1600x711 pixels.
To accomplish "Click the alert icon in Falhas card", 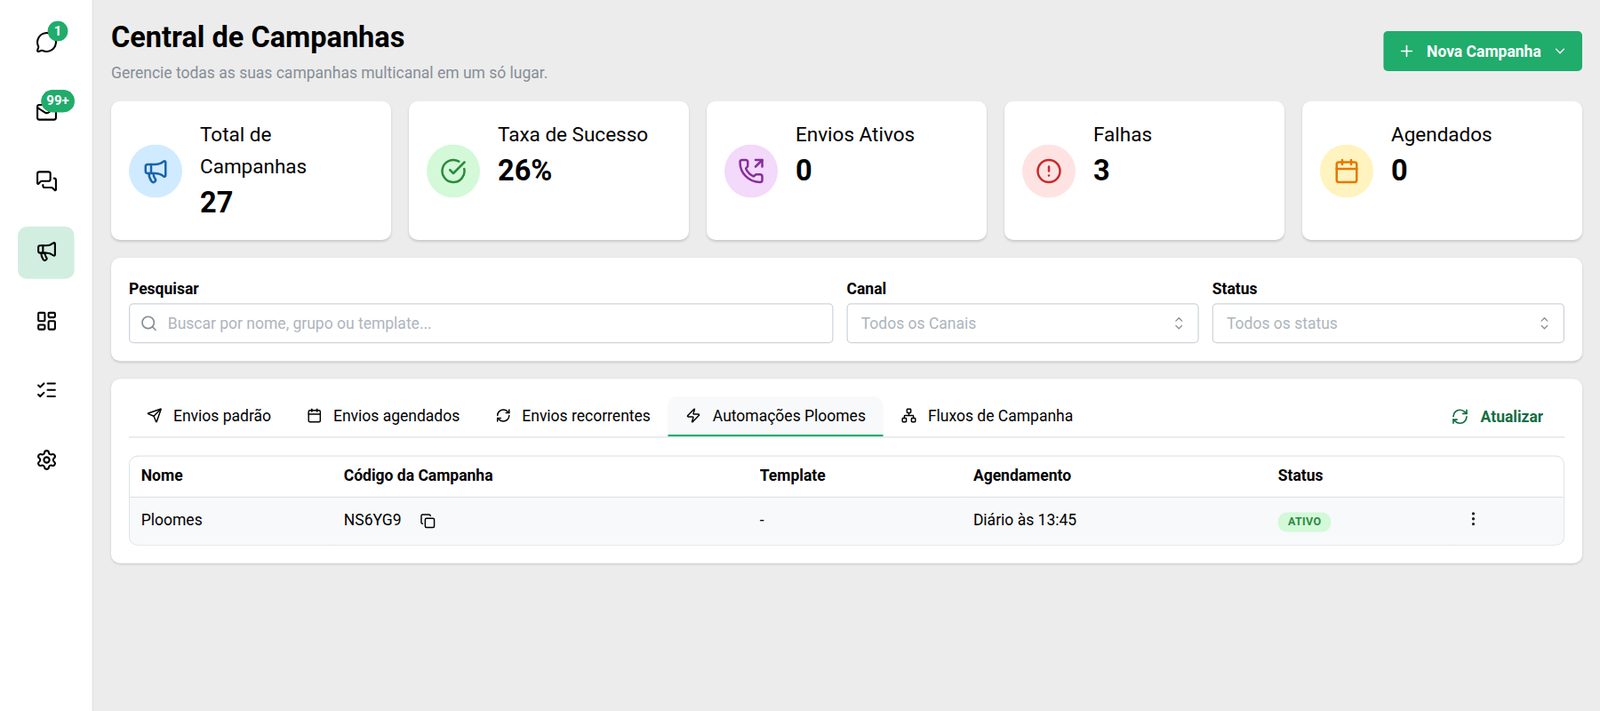I will pos(1048,171).
